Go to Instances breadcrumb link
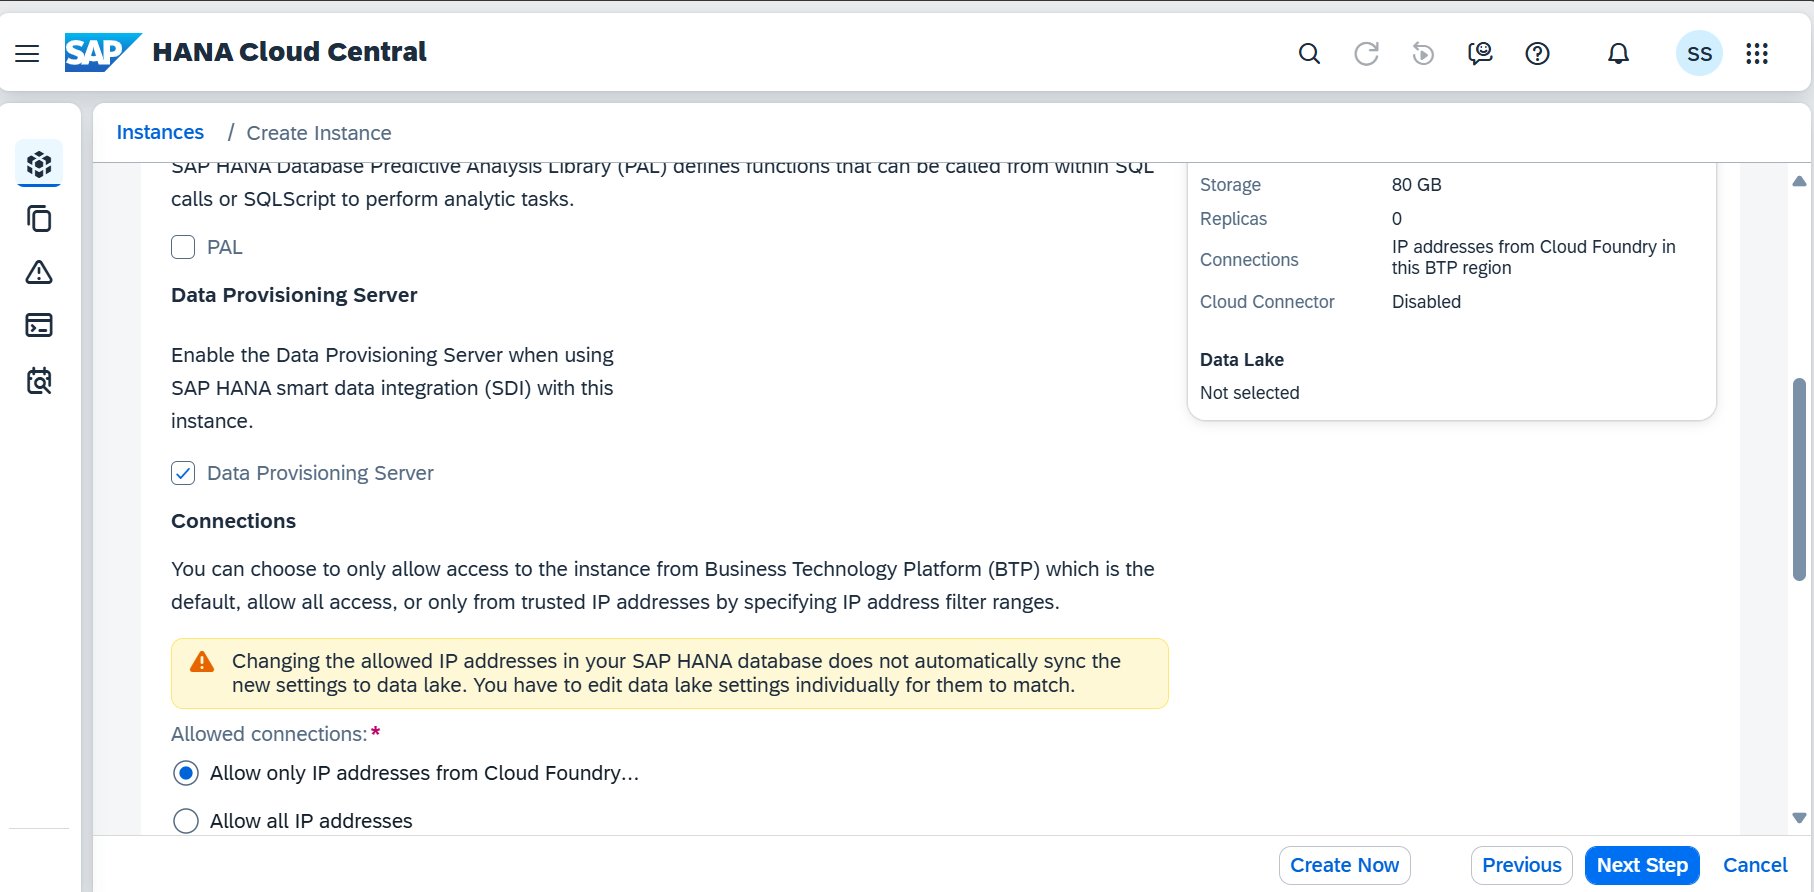Screen dimensions: 1814x892 point(160,133)
